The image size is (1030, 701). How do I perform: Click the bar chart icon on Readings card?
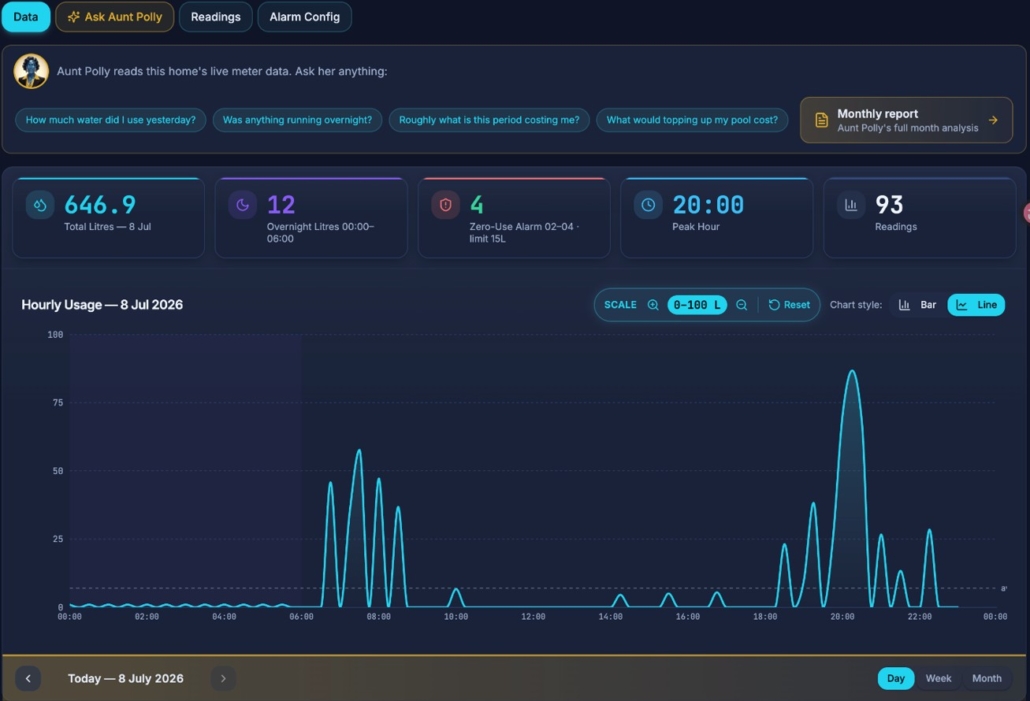tap(851, 205)
